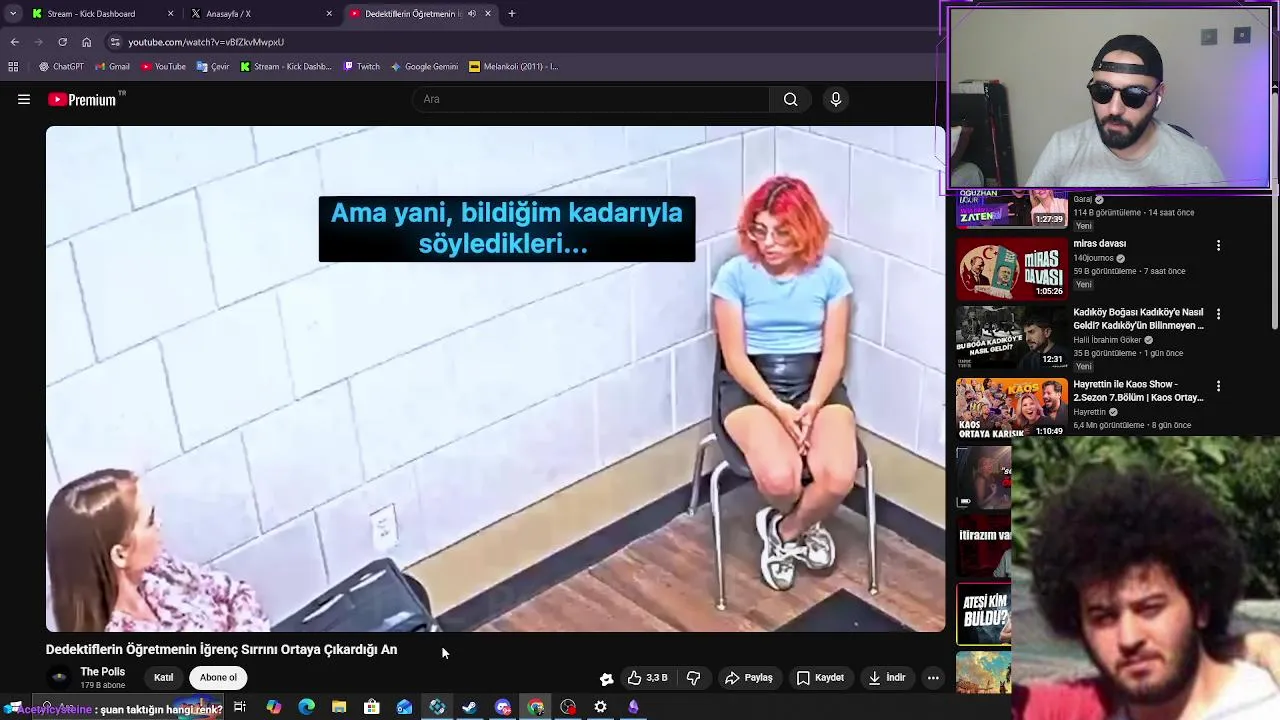Share the video via Paylaş
This screenshot has width=1280, height=720.
[749, 677]
